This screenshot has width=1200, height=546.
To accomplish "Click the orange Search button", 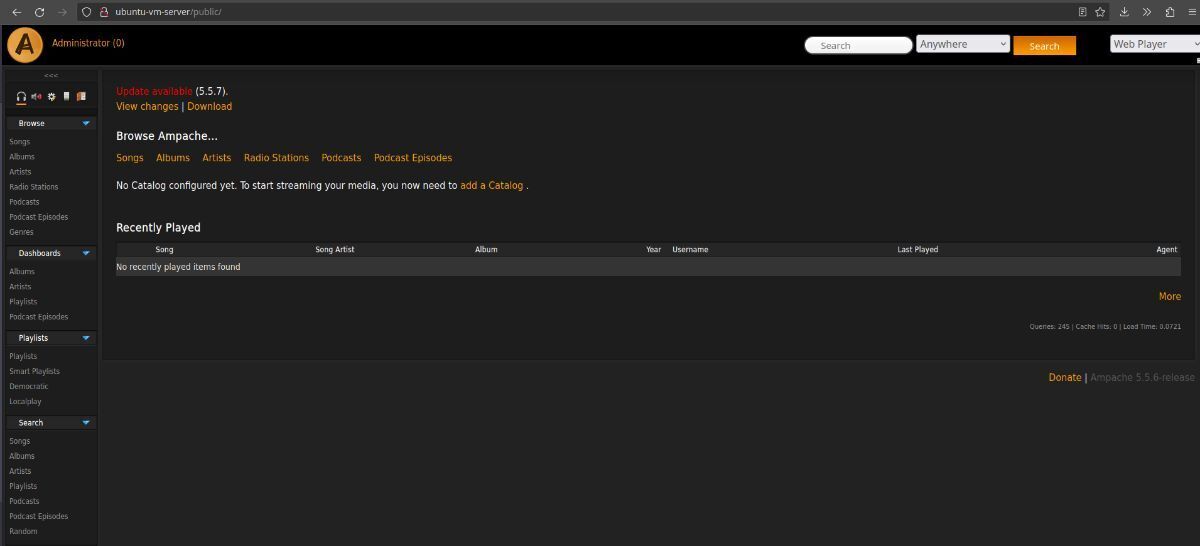I will coord(1044,46).
